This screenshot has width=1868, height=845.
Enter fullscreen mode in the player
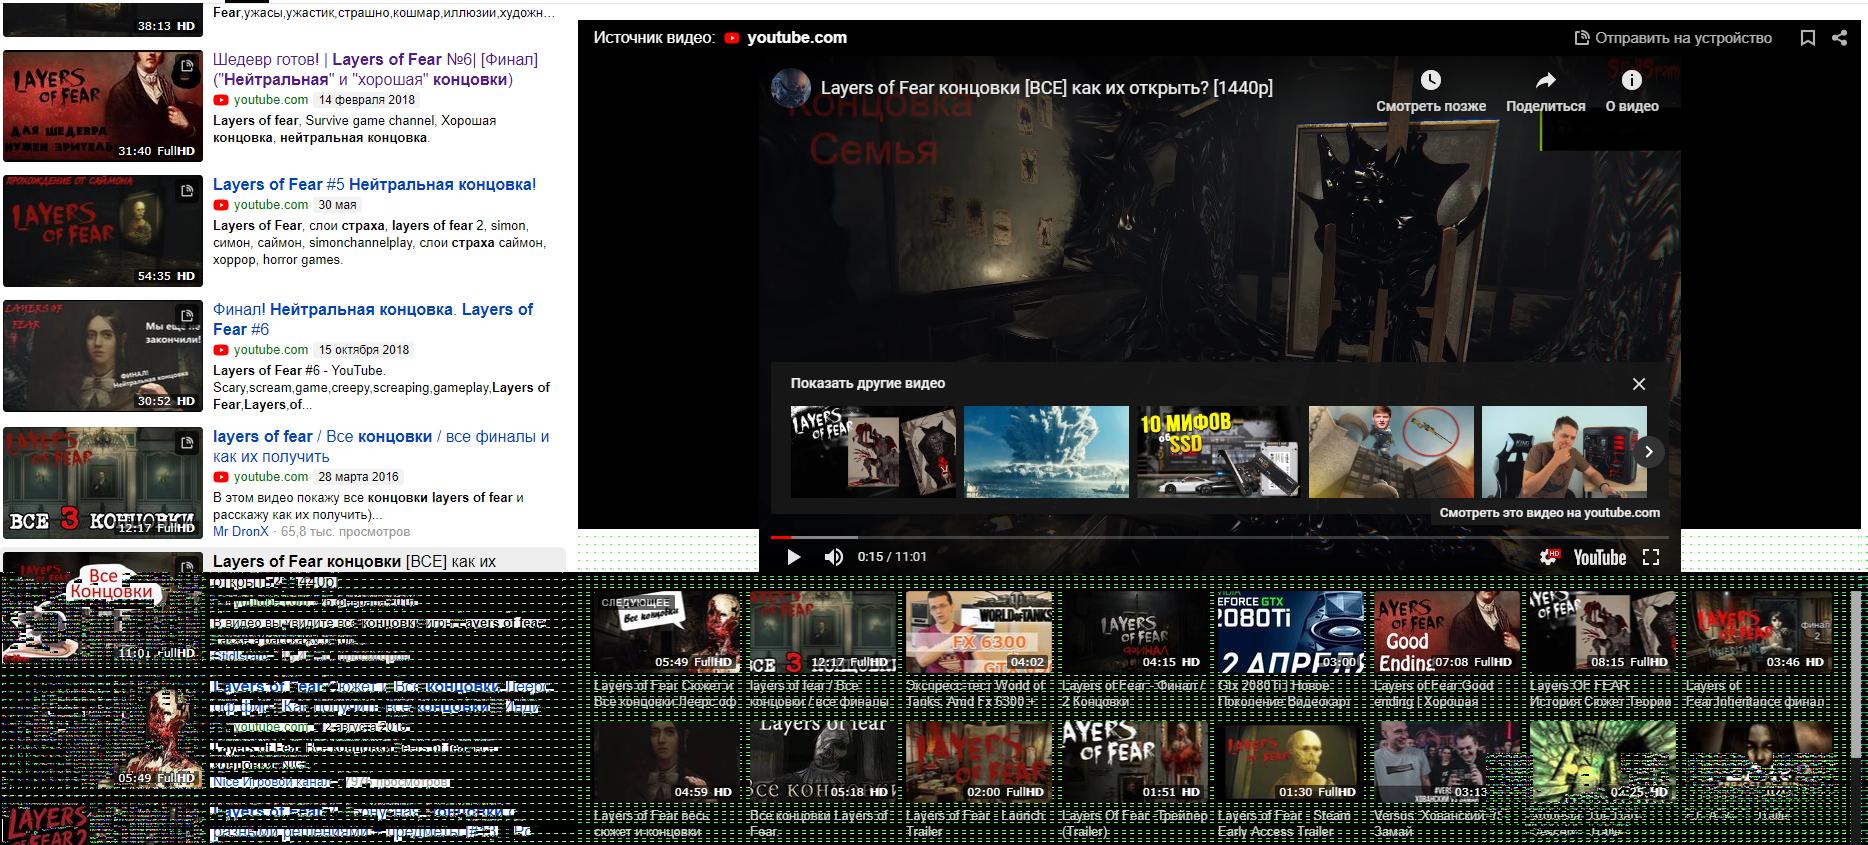(1651, 557)
